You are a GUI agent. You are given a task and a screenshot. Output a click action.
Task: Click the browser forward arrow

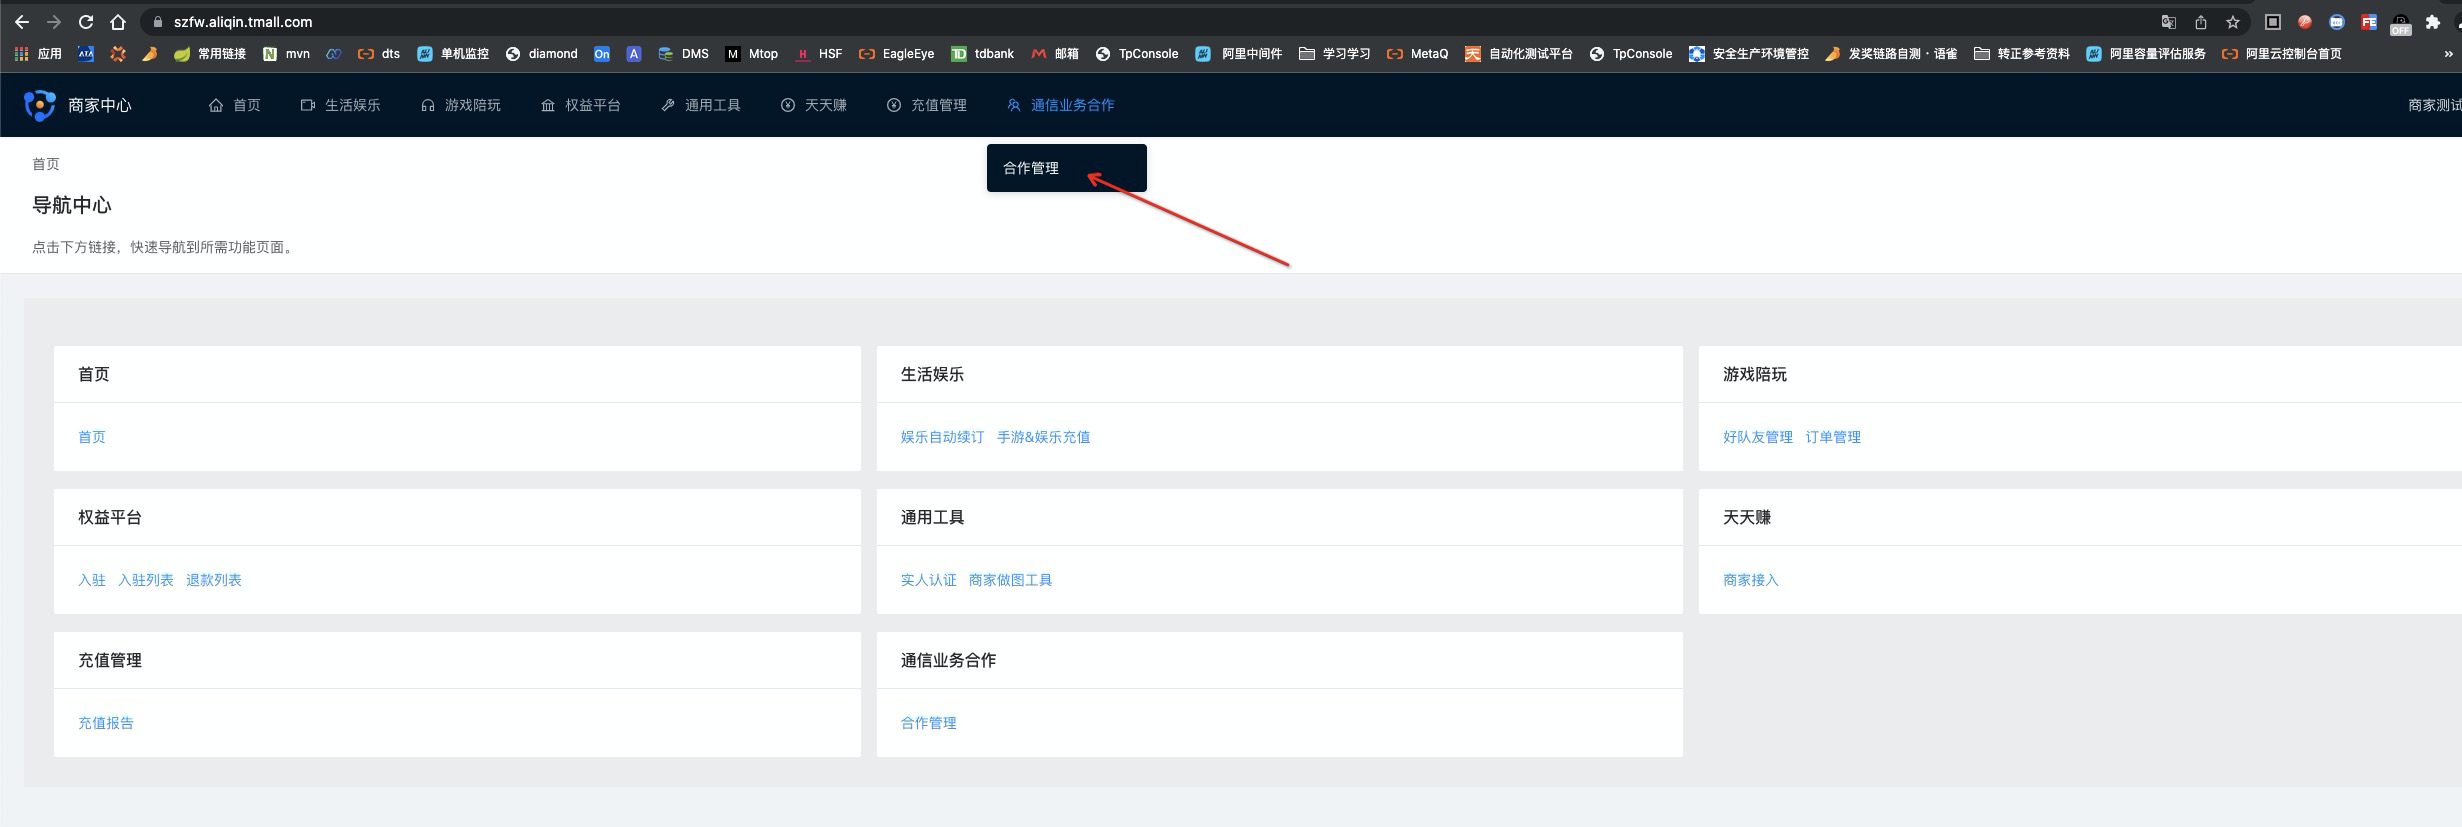(54, 22)
